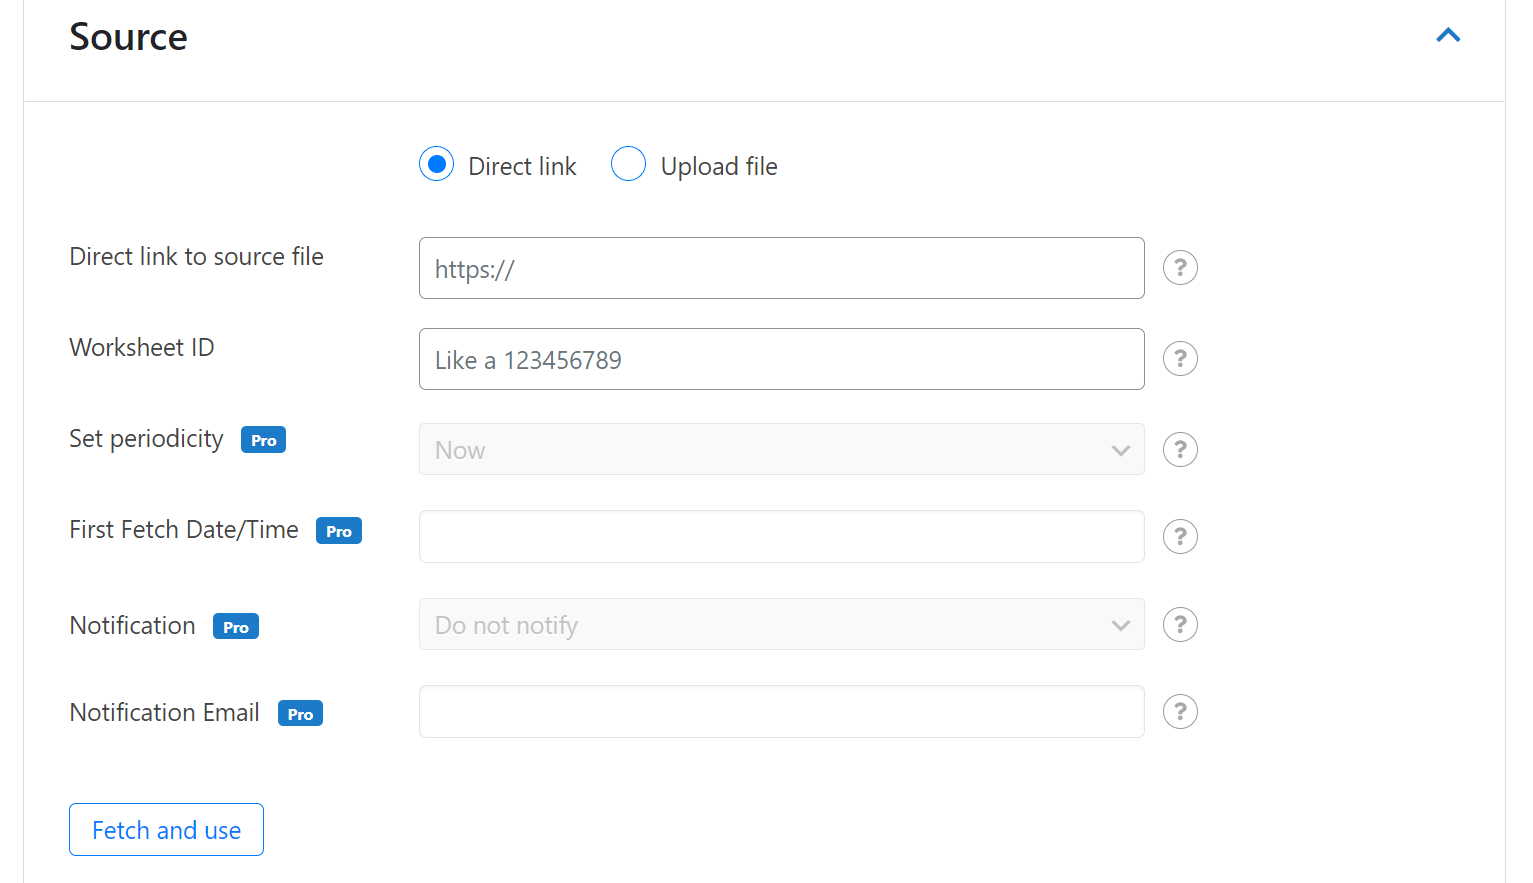Open help icon for First Fetch Date/Time
Viewport: 1533px width, 883px height.
(x=1180, y=537)
